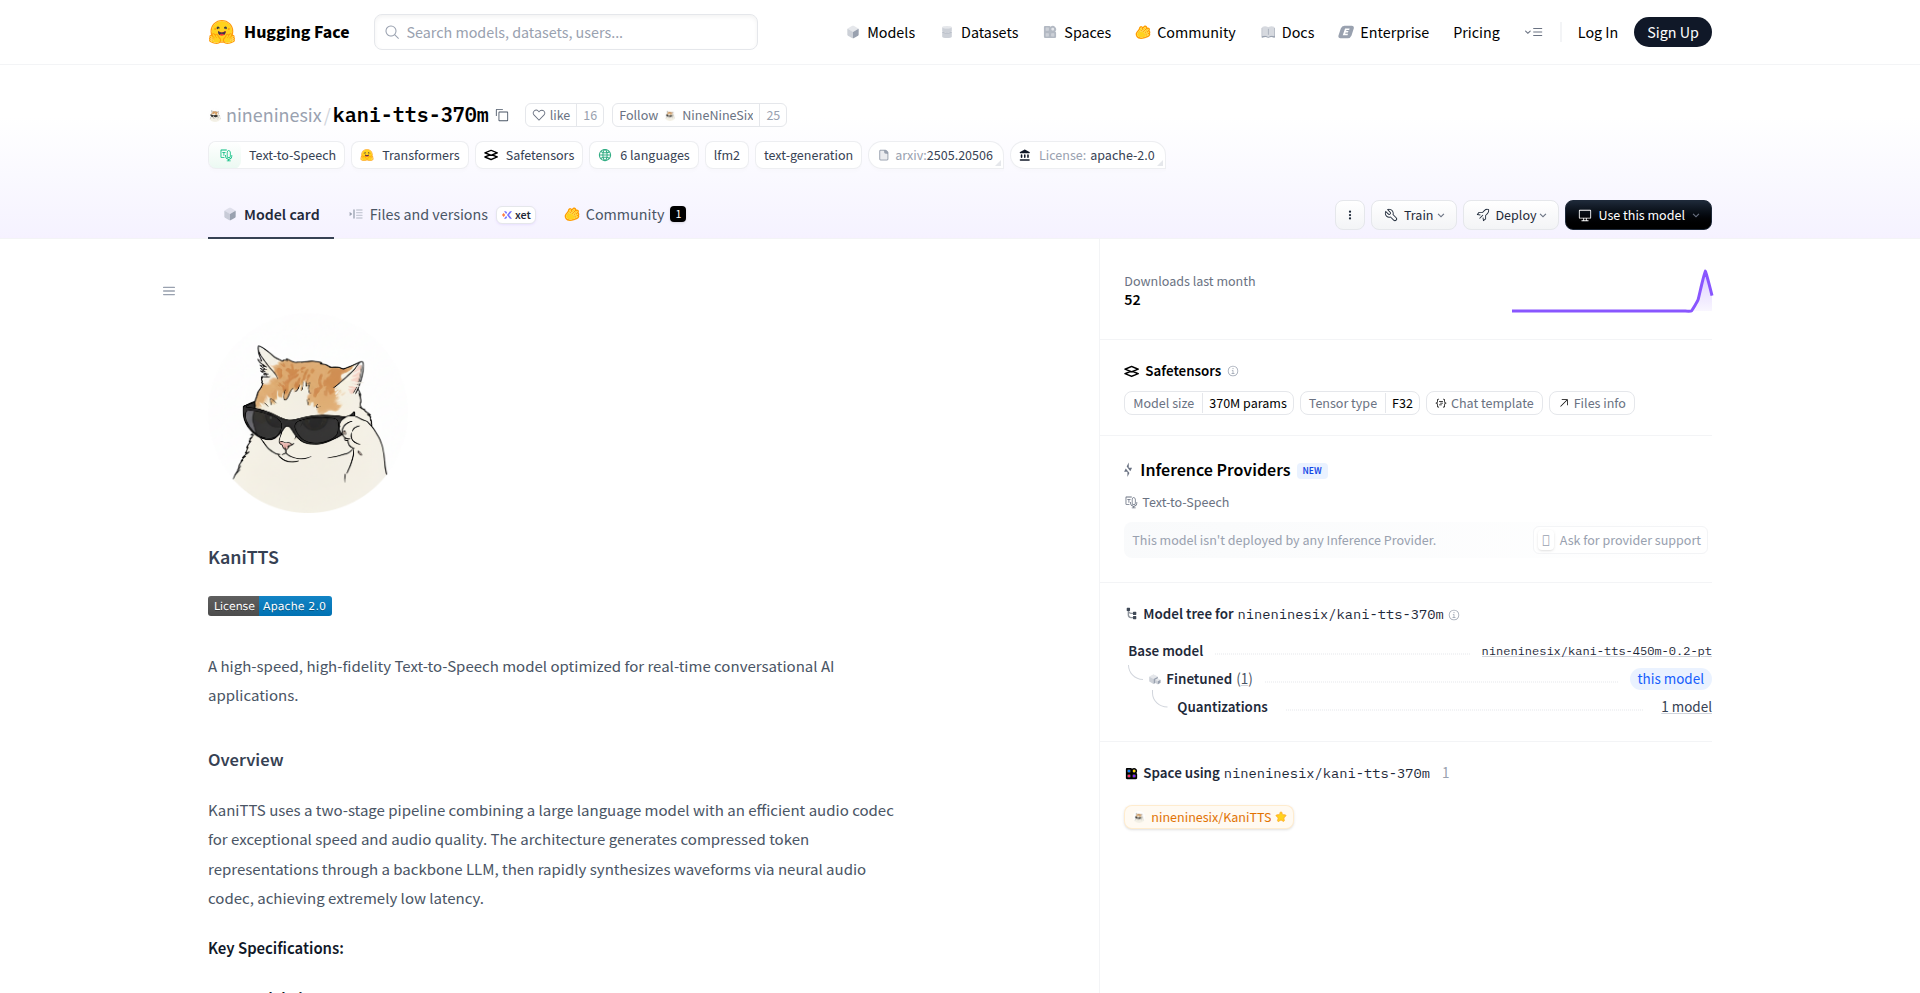
Task: Click the Model tree info icon
Action: point(1454,615)
